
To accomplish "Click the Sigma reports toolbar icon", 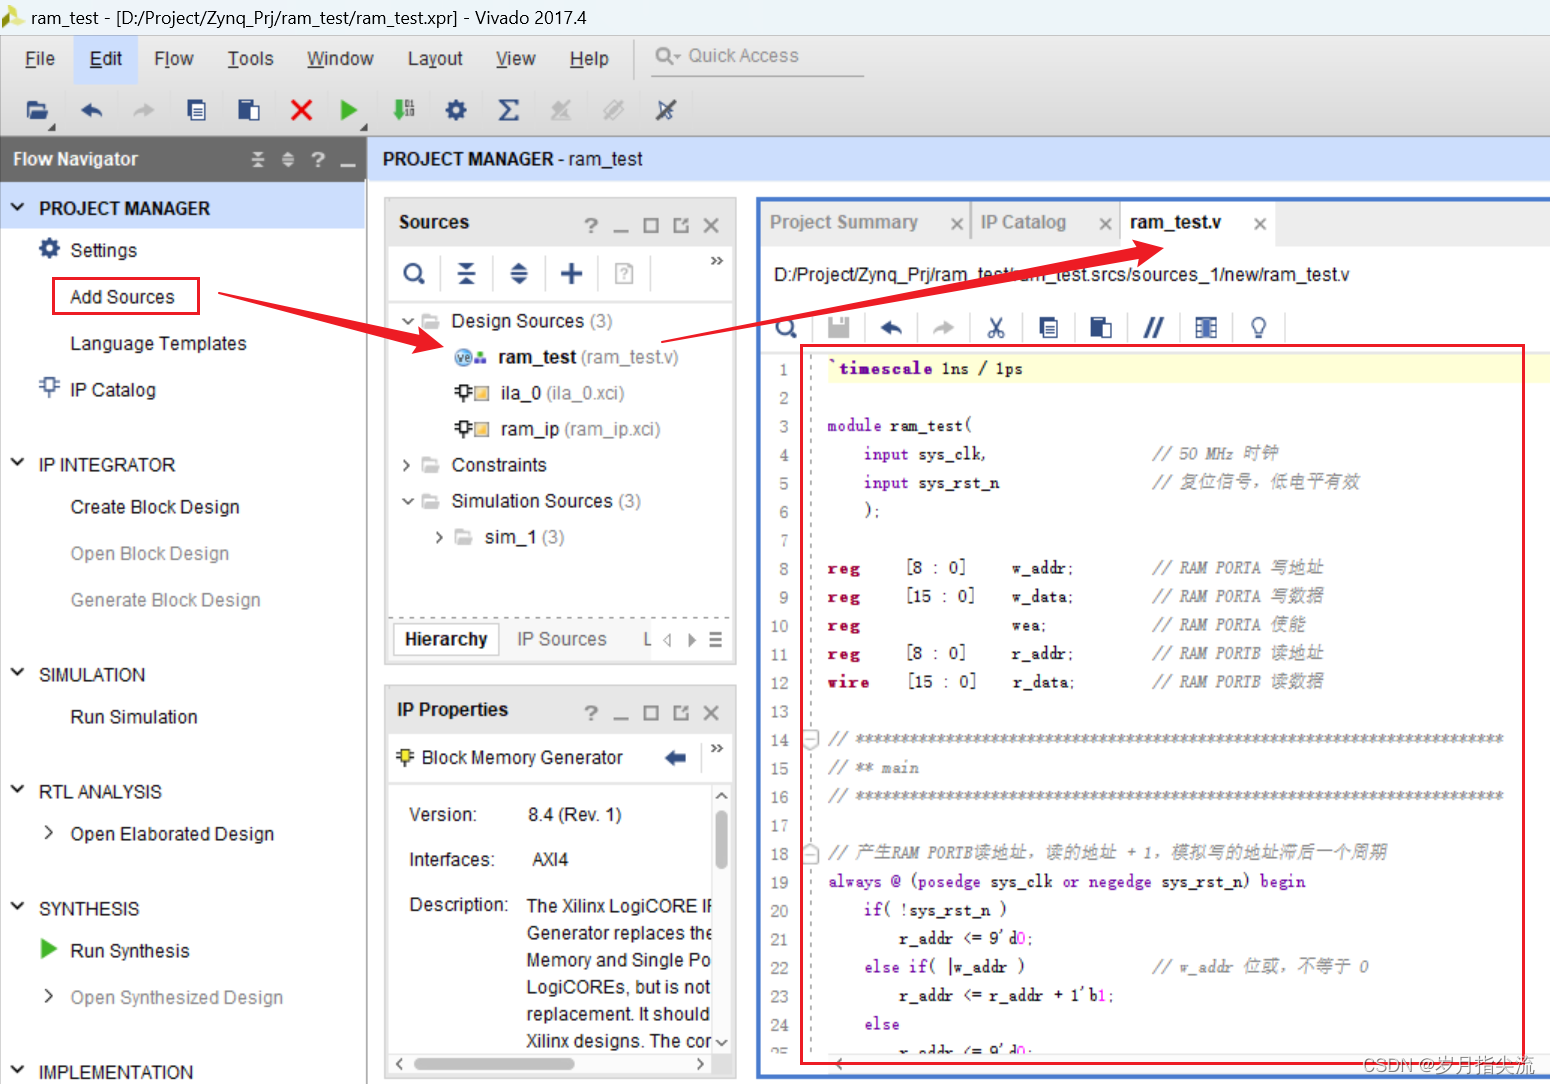I will (509, 110).
